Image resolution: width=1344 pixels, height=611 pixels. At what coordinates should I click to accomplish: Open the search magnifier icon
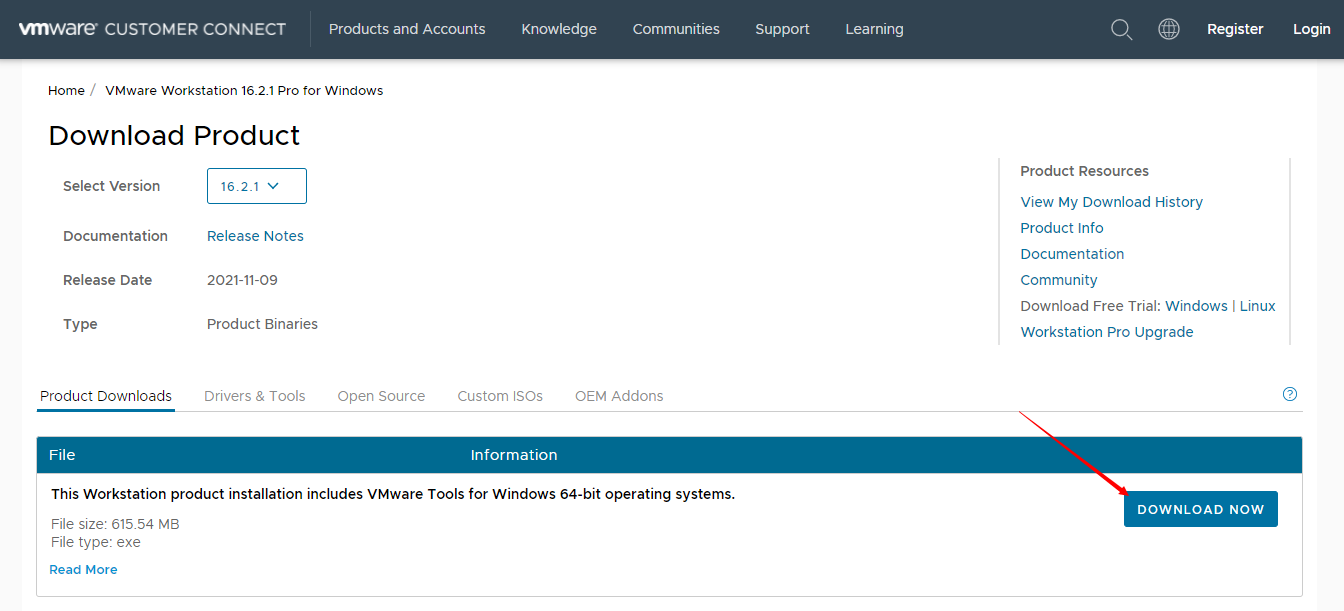1122,29
